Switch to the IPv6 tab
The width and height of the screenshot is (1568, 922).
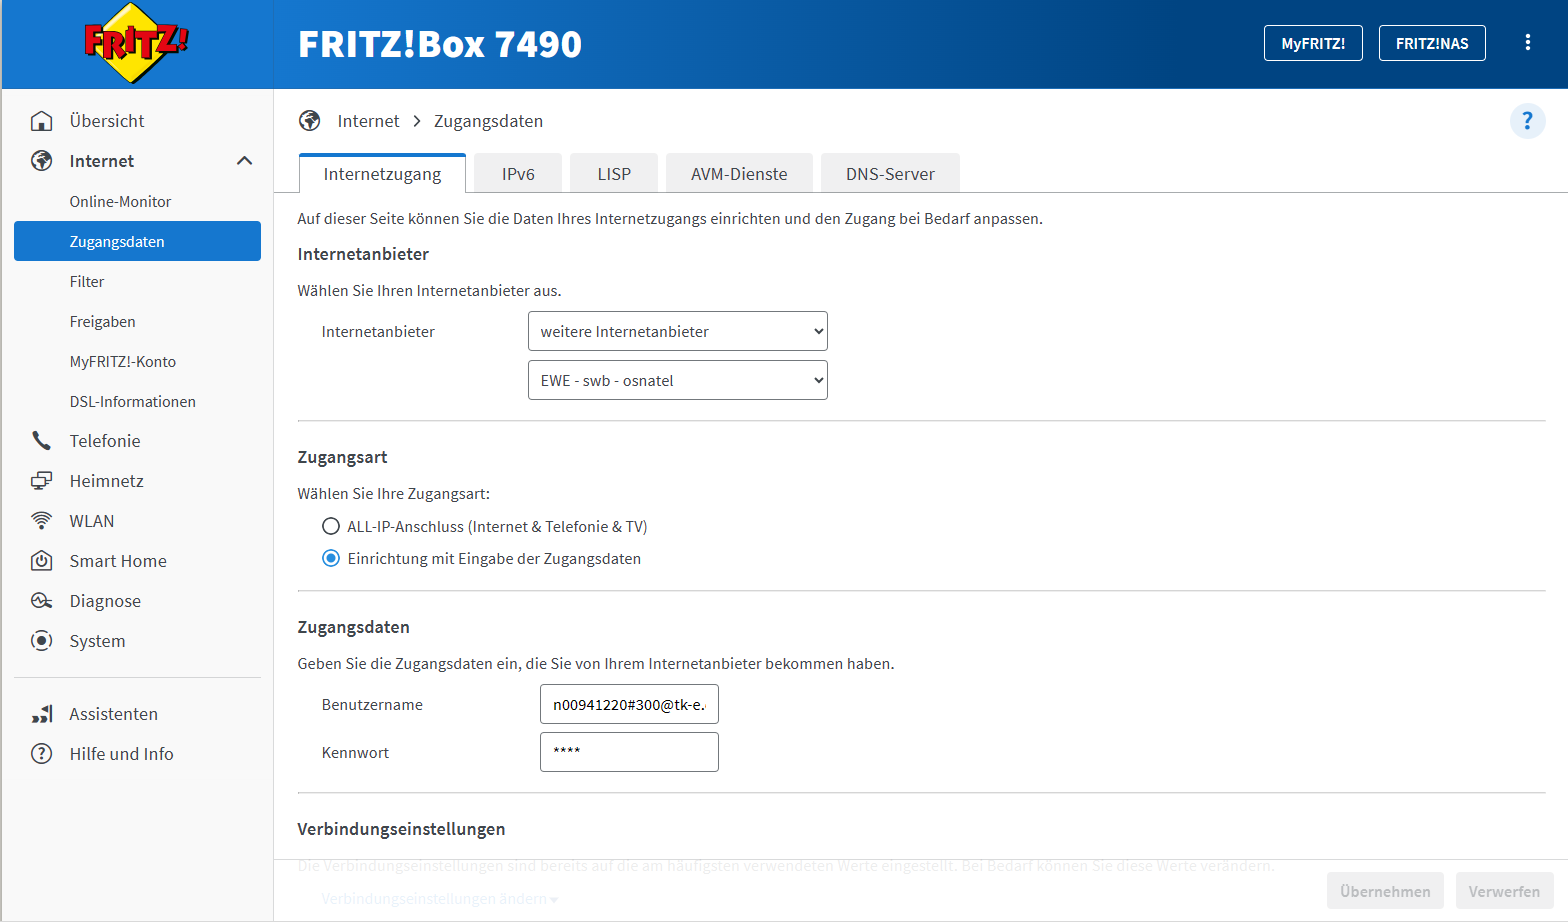click(518, 174)
